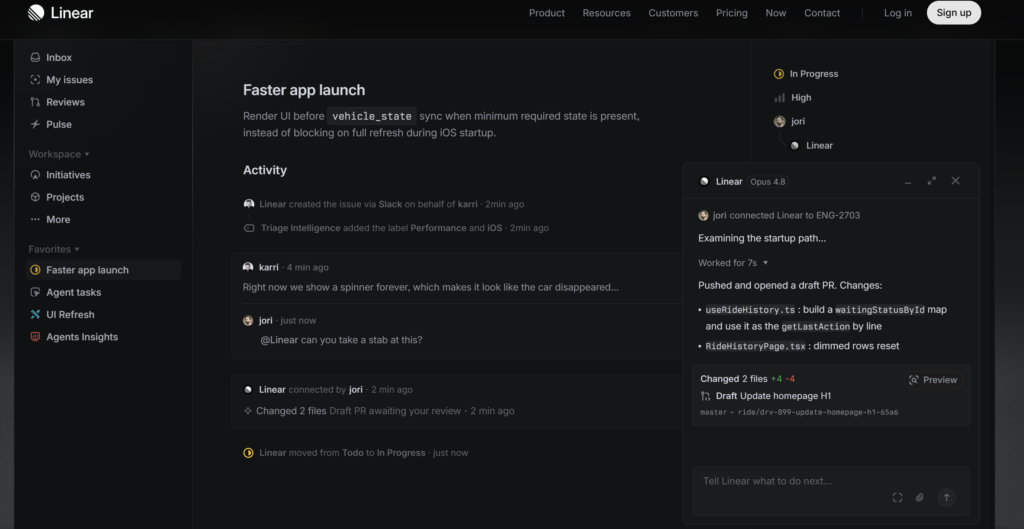Click the send arrow button in chat
Image resolution: width=1024 pixels, height=529 pixels.
point(946,498)
